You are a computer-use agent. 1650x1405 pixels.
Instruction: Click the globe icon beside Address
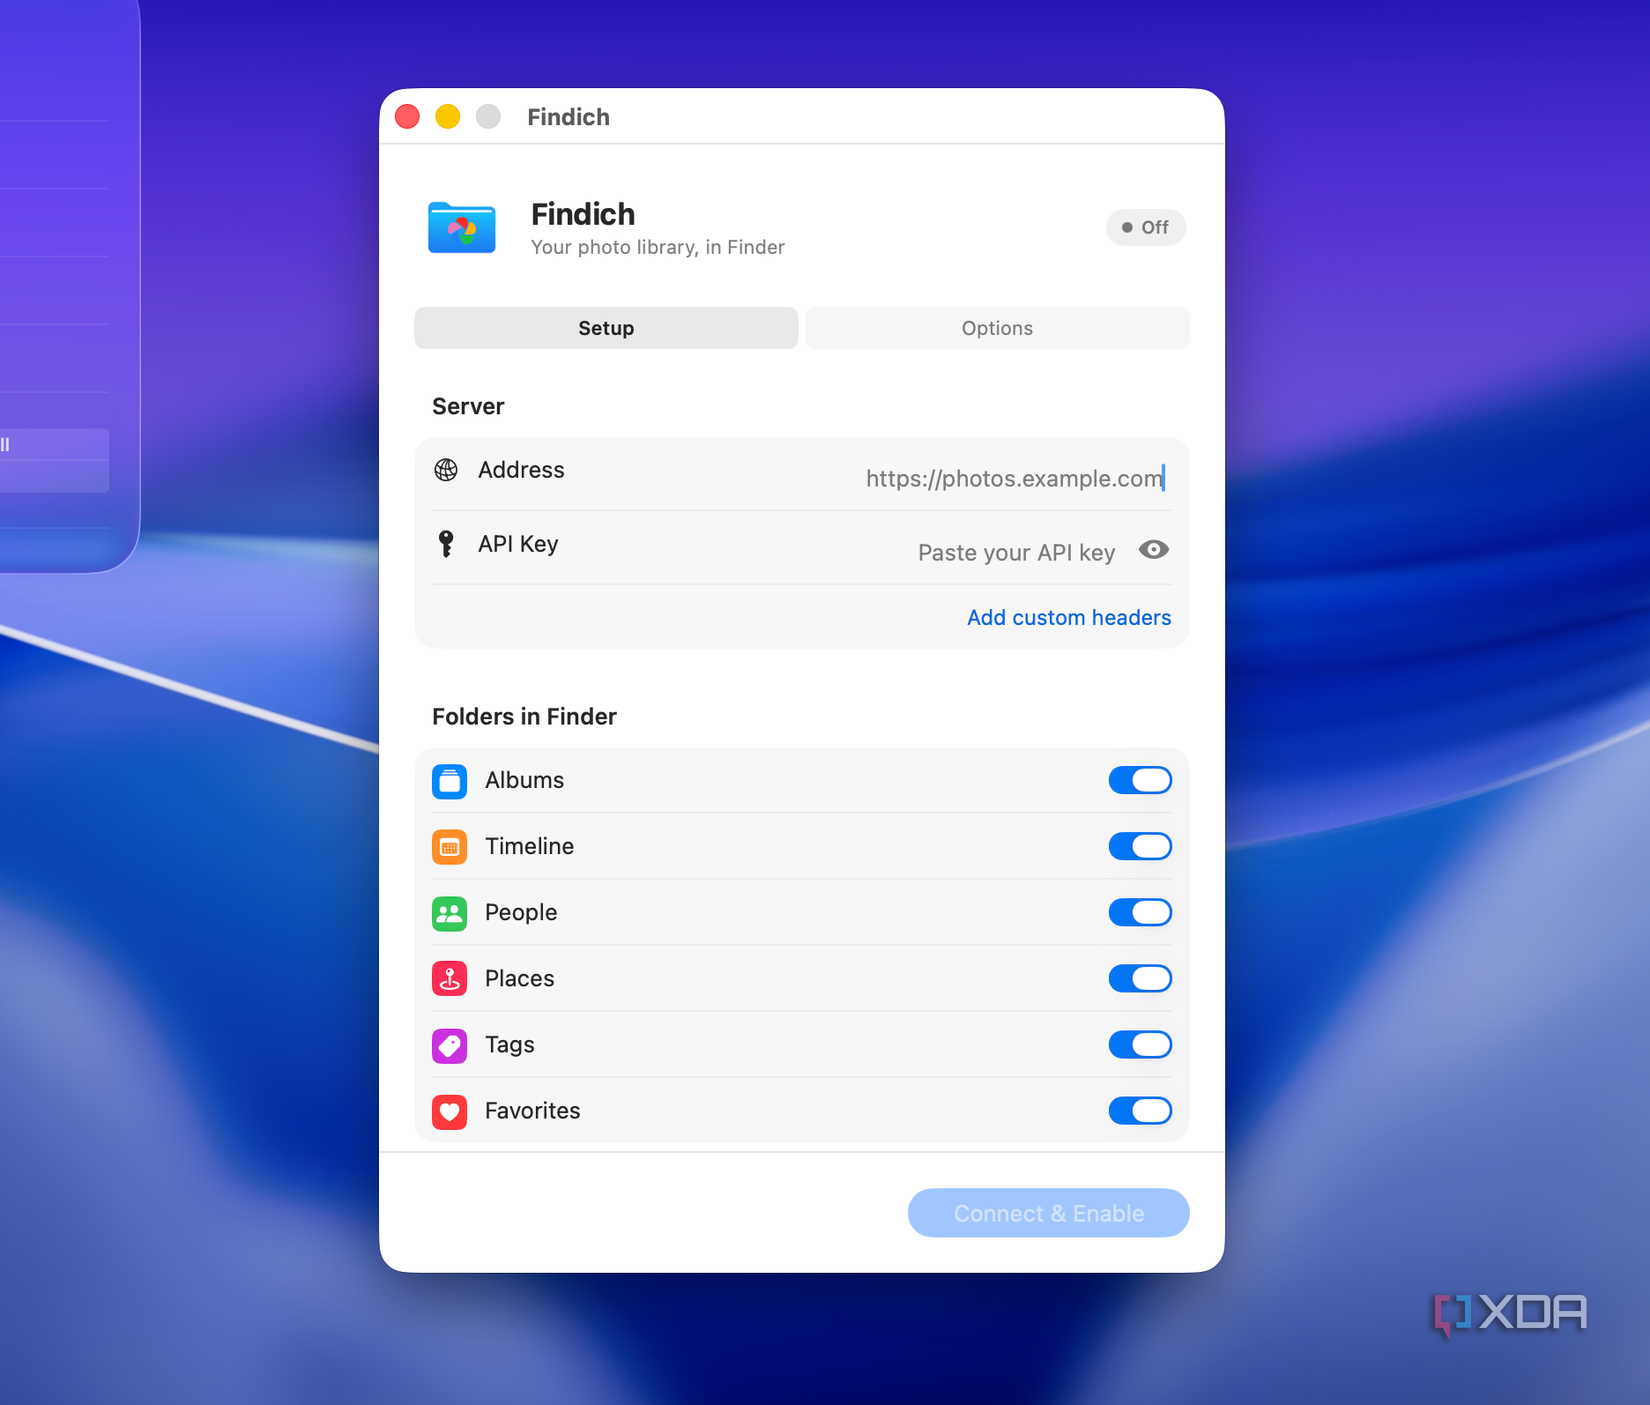click(446, 470)
